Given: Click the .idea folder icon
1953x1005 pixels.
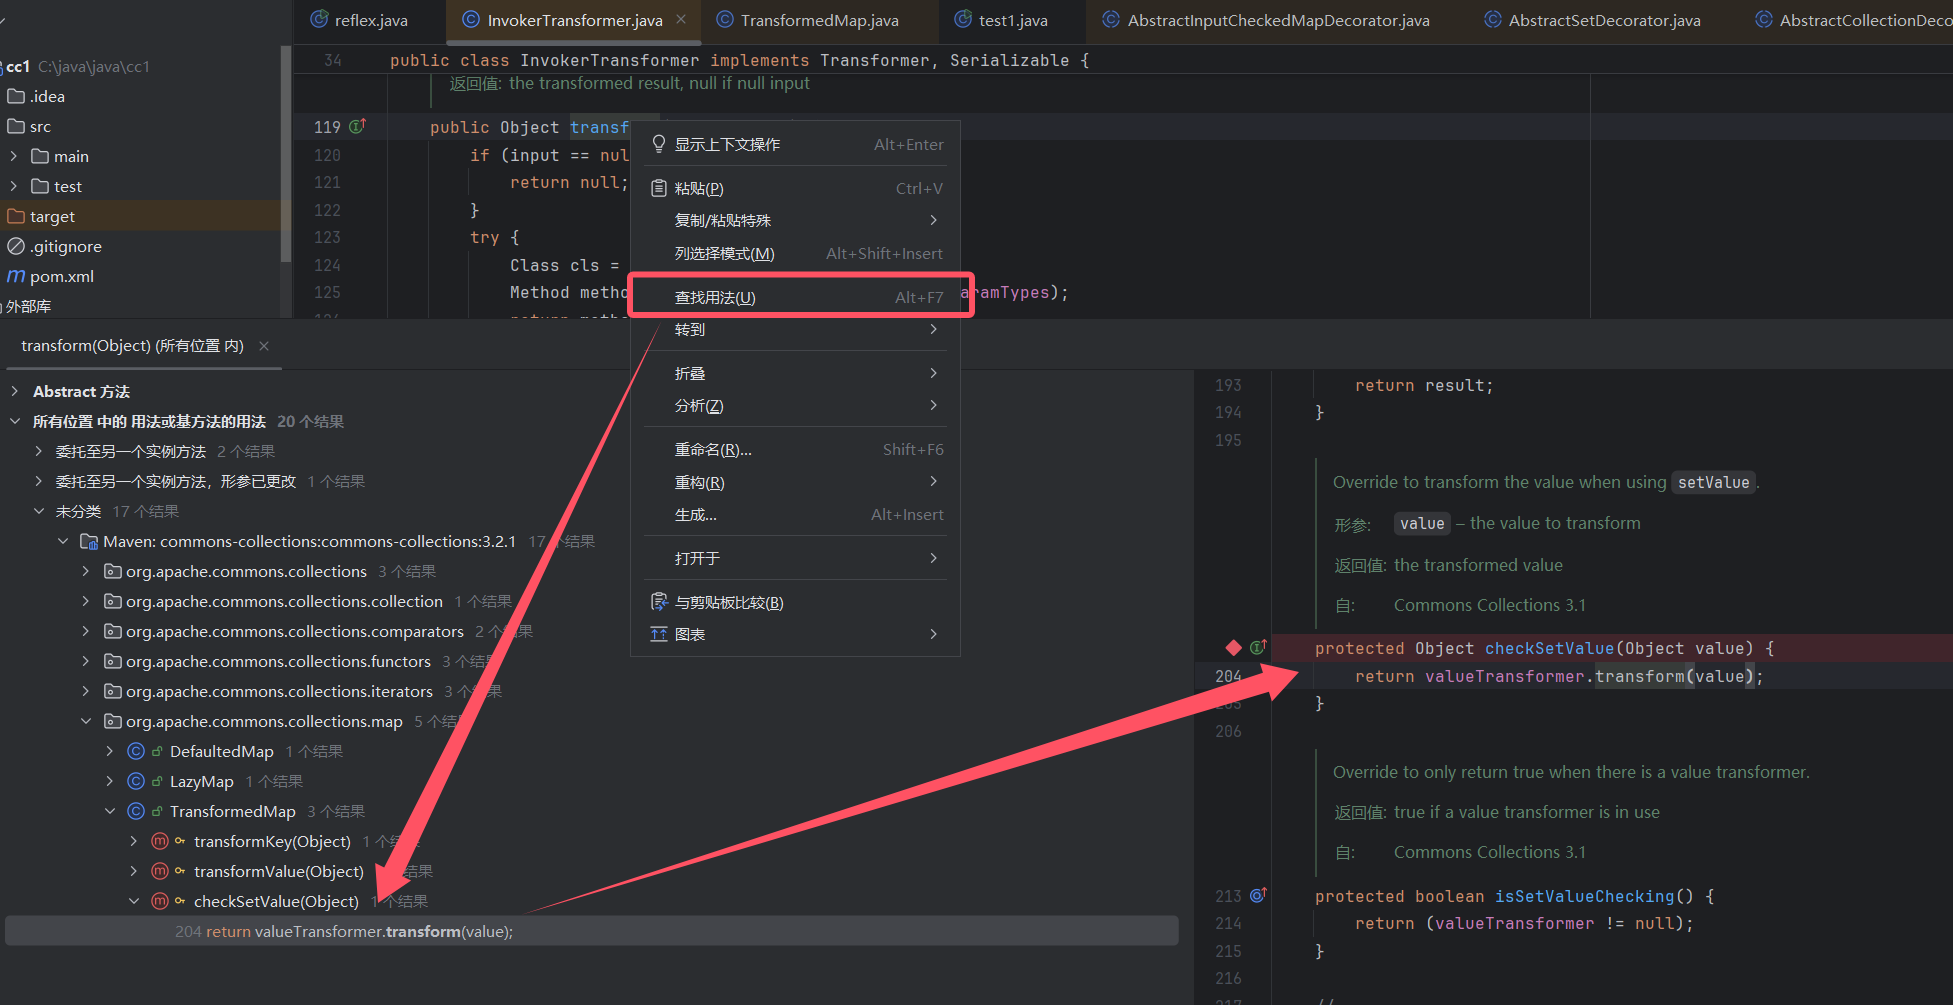Looking at the screenshot, I should tap(16, 96).
